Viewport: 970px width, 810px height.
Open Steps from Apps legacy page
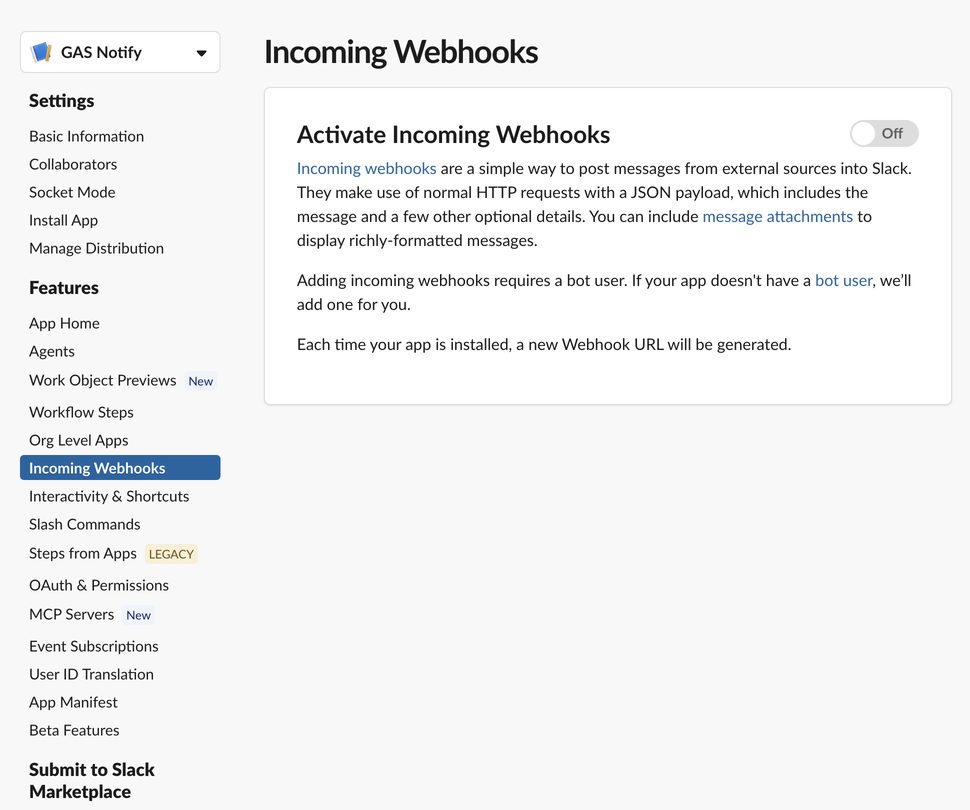click(83, 553)
